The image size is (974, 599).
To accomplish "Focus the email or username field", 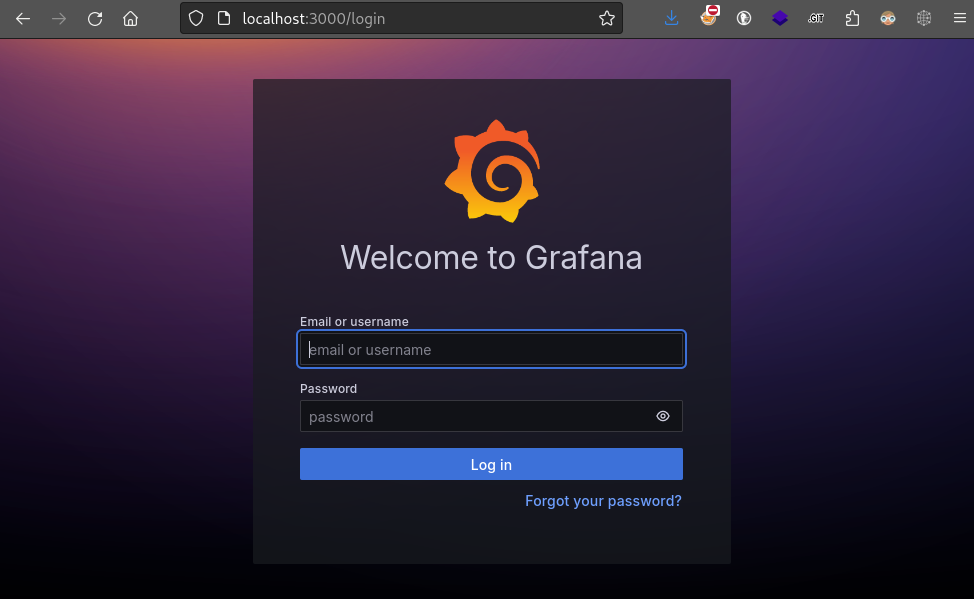I will (491, 349).
